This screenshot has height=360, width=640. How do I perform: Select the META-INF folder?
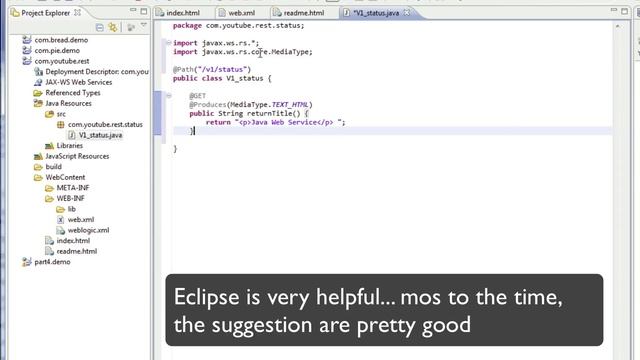[x=73, y=188]
